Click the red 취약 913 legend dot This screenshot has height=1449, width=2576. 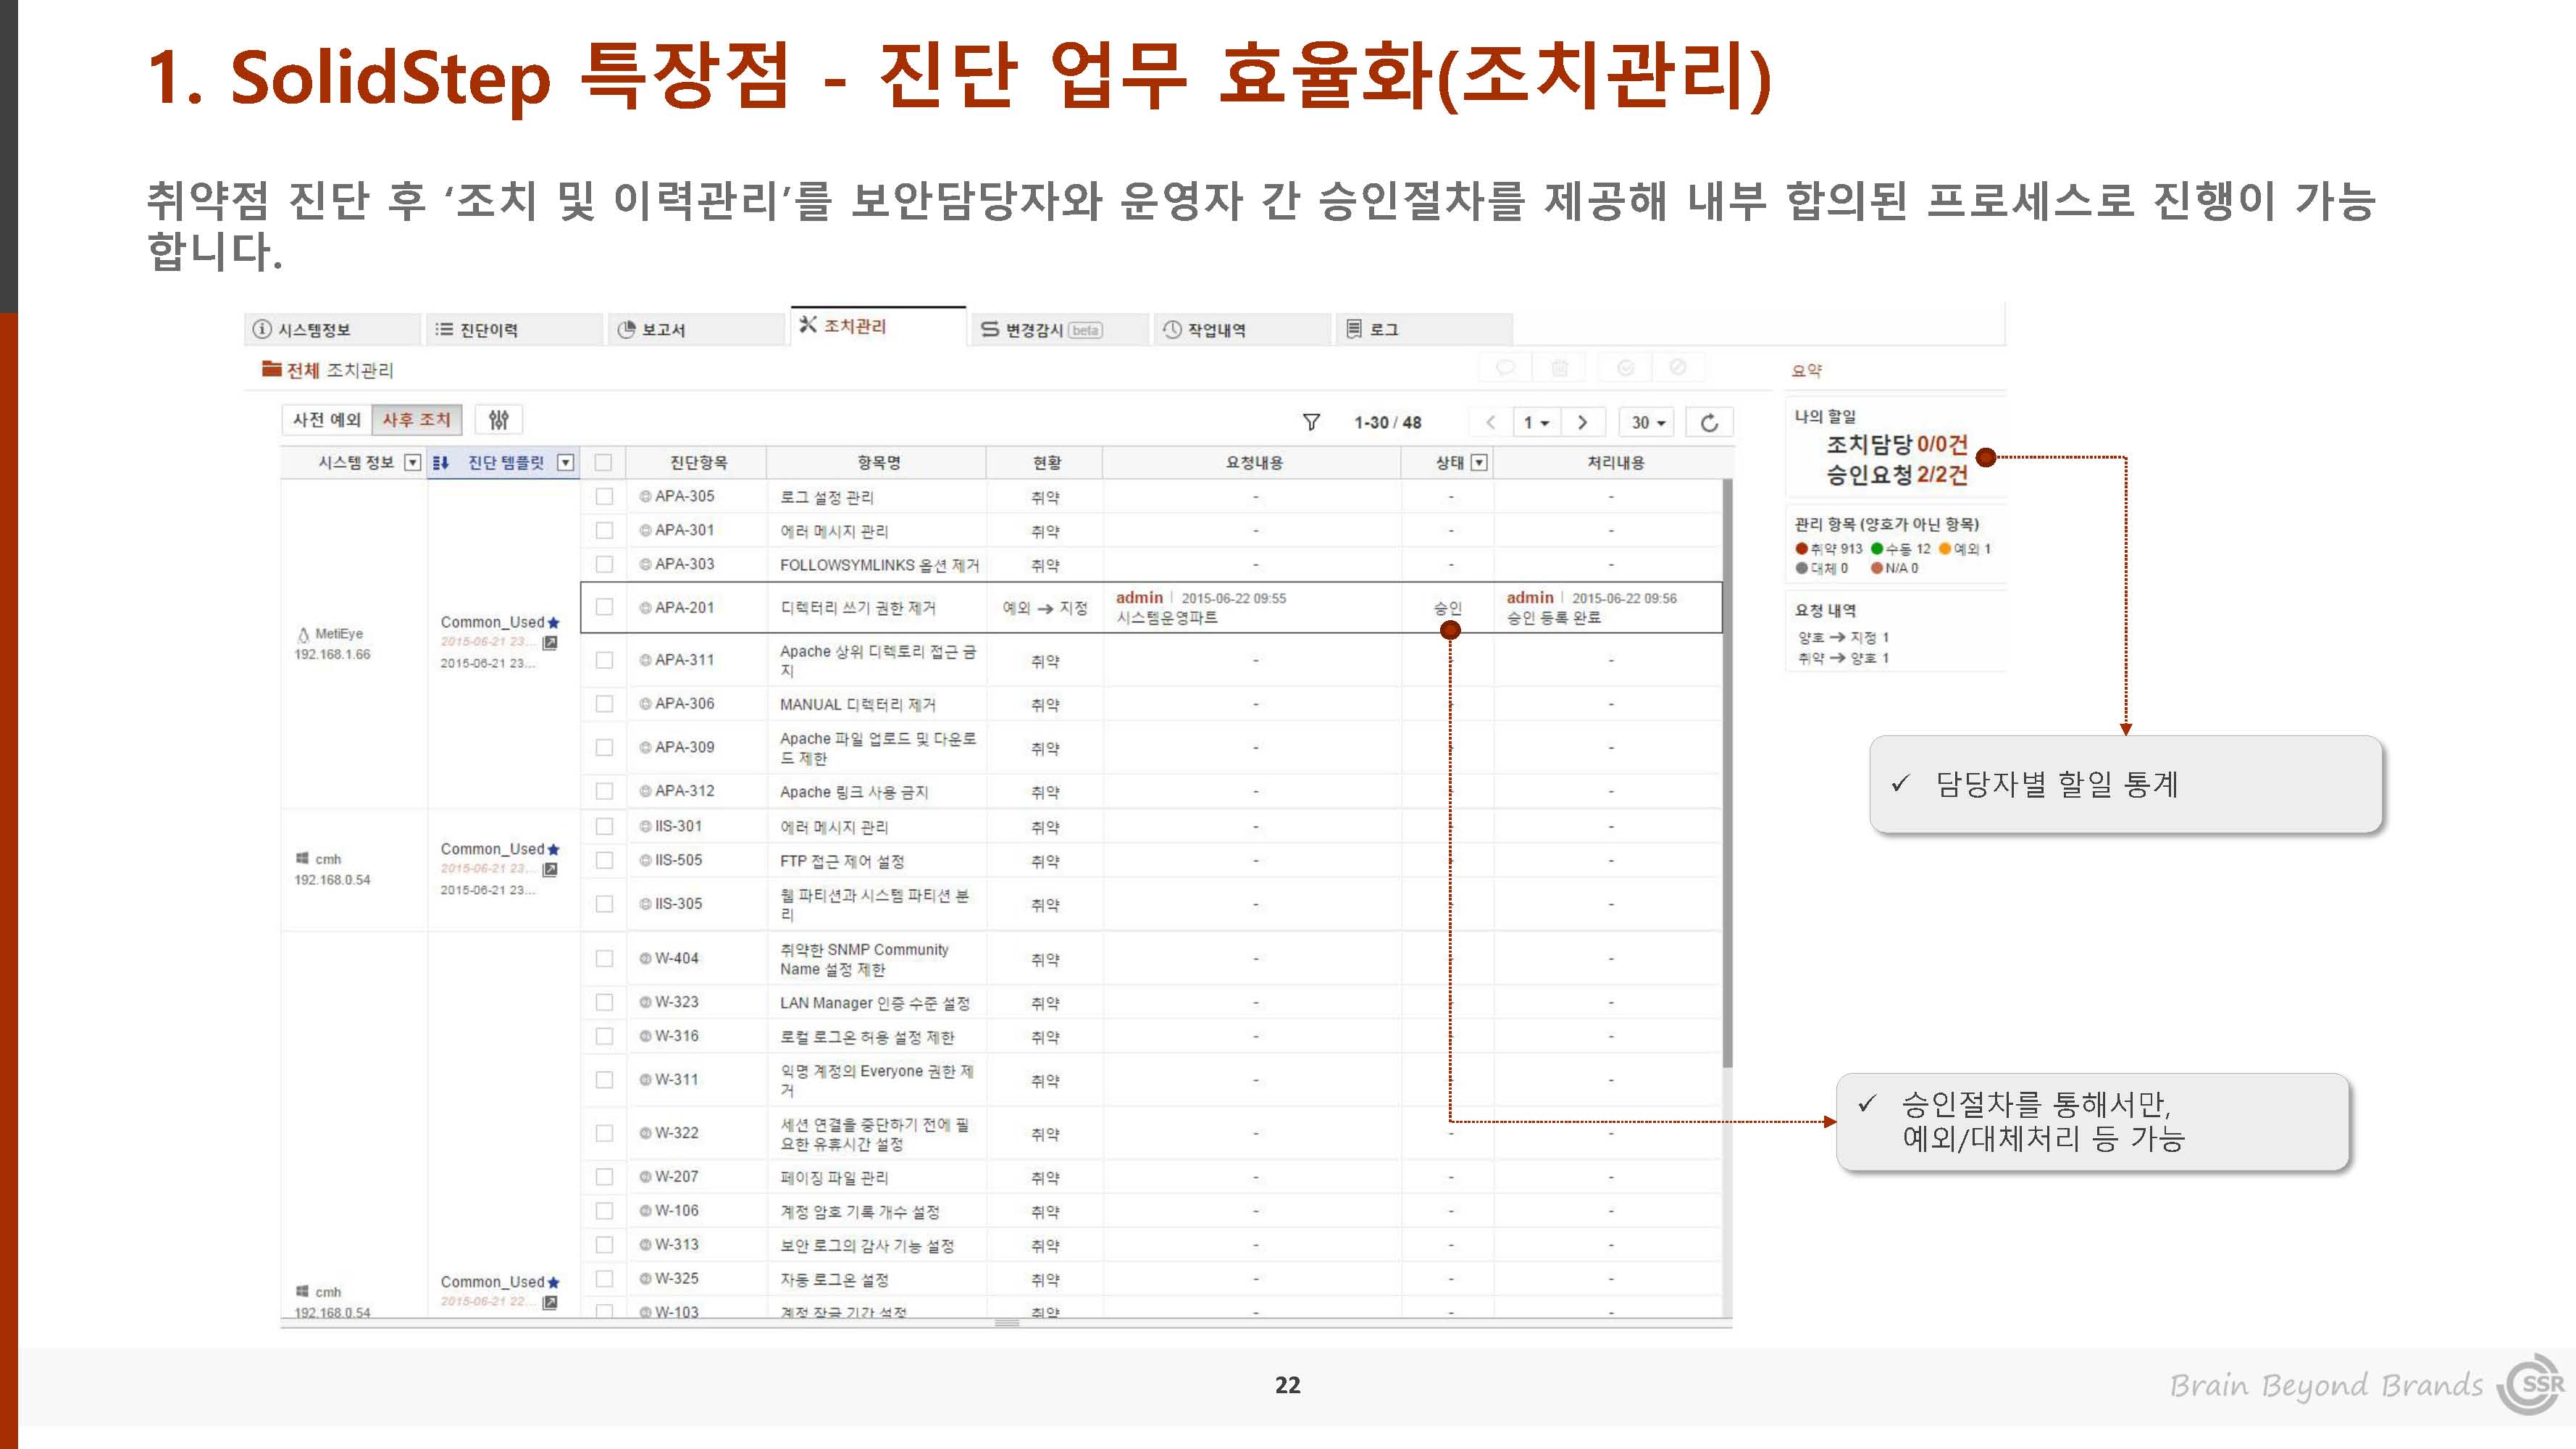[1802, 548]
